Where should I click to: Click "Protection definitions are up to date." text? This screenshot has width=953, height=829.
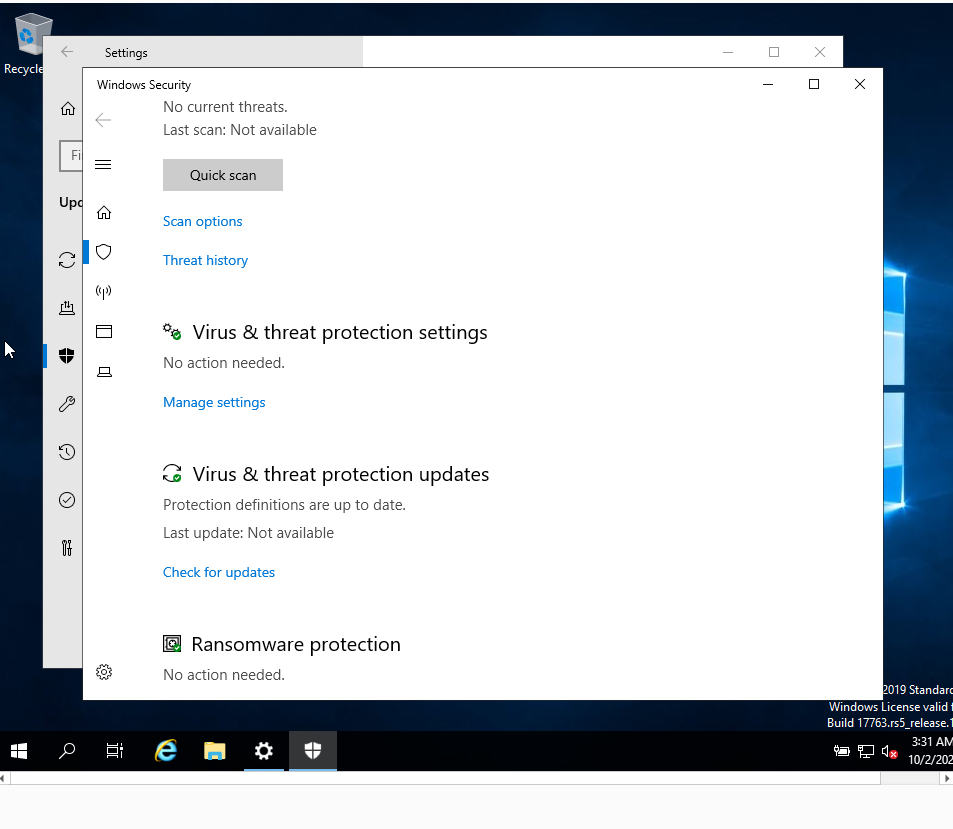point(284,505)
